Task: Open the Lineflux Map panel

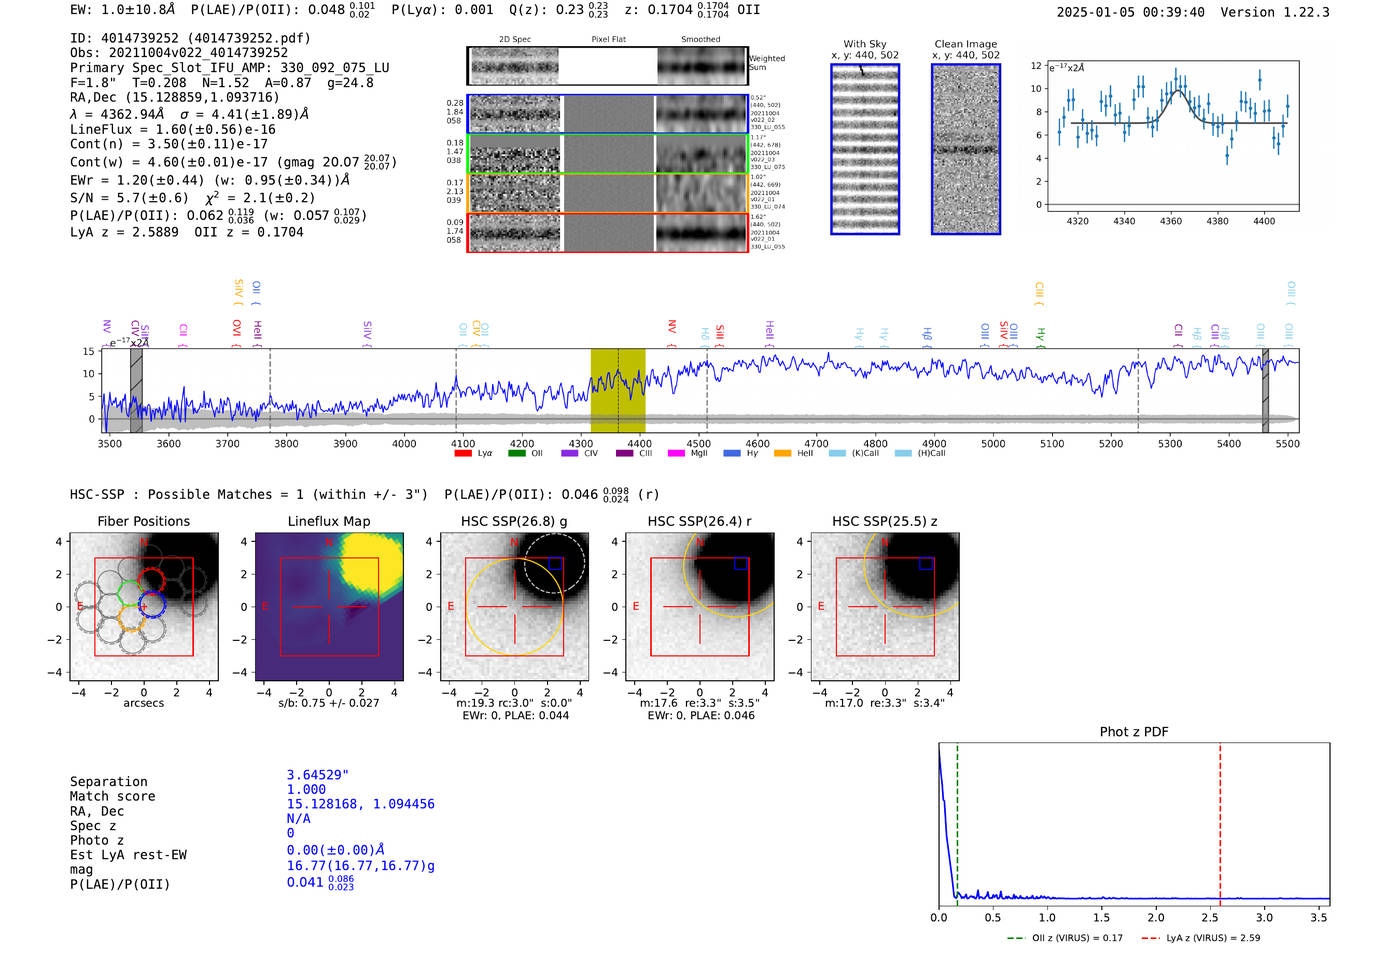Action: [329, 606]
